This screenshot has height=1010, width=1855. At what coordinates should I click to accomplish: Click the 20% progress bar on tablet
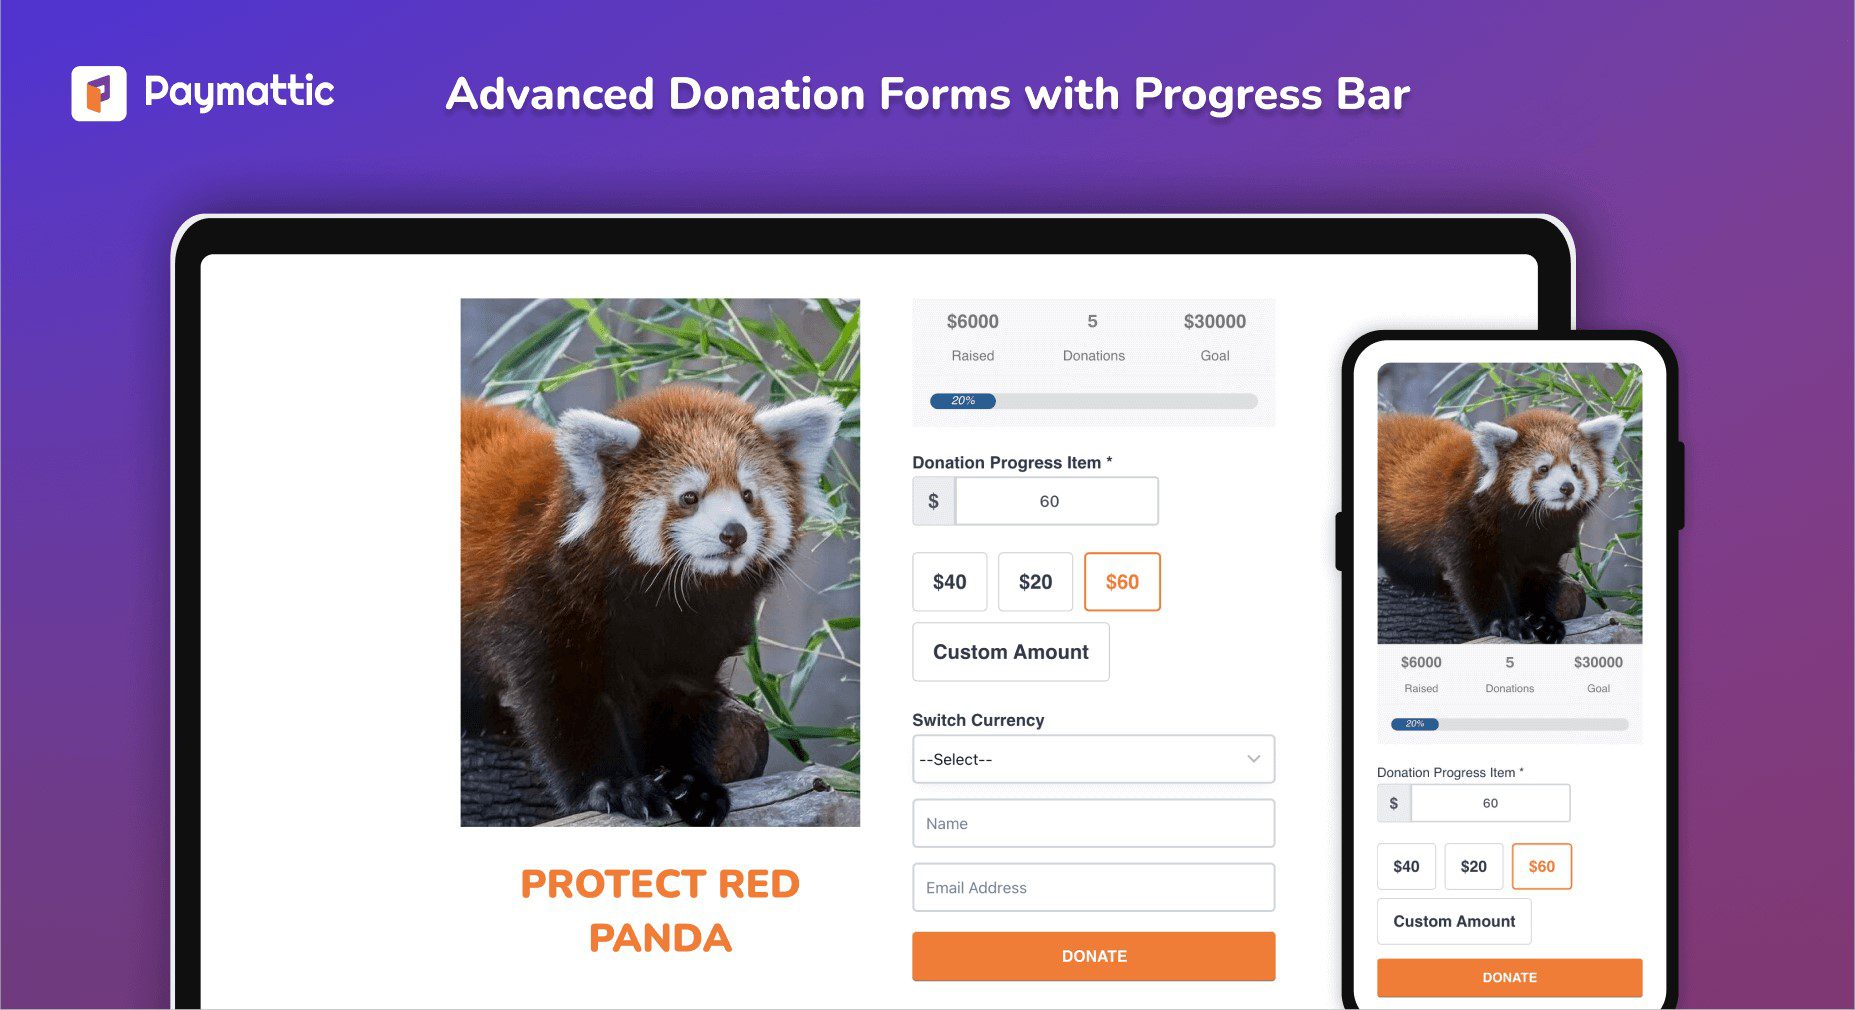tap(1094, 401)
